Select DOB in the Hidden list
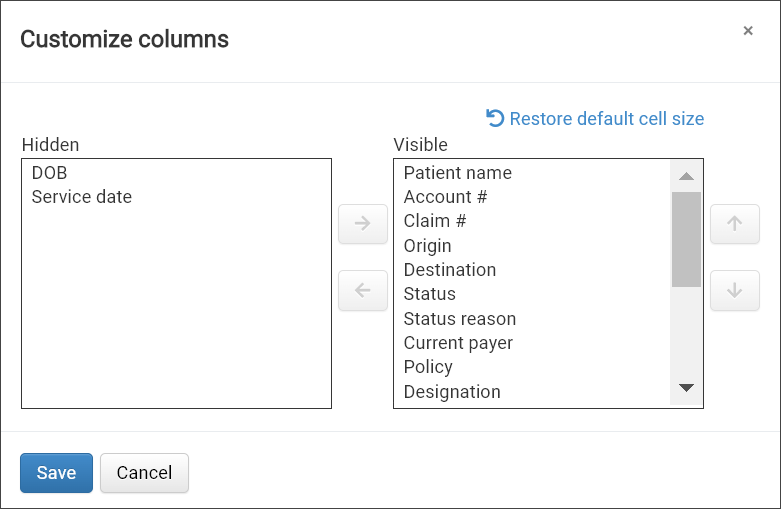 pyautogui.click(x=49, y=173)
